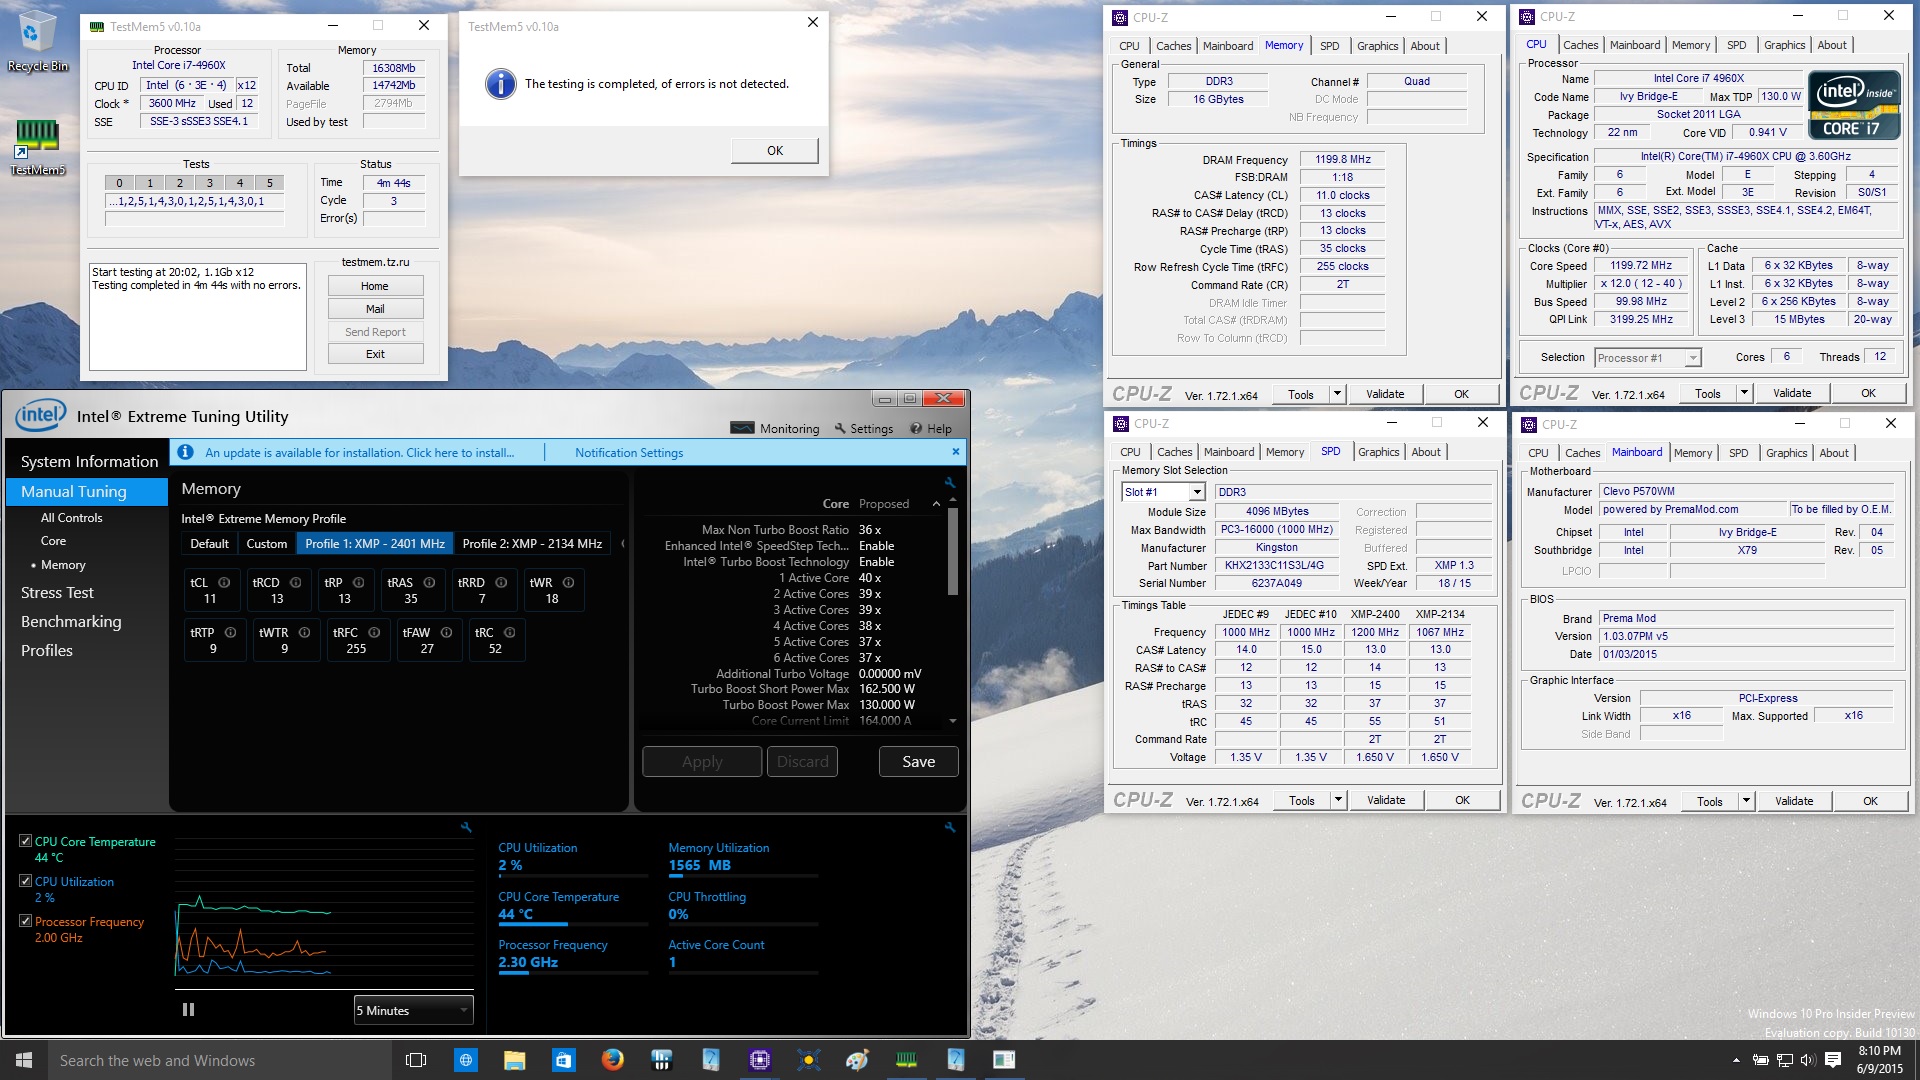Open Help in Extreme Tuning Utility header
Screen dimensions: 1920x1080
coord(931,428)
